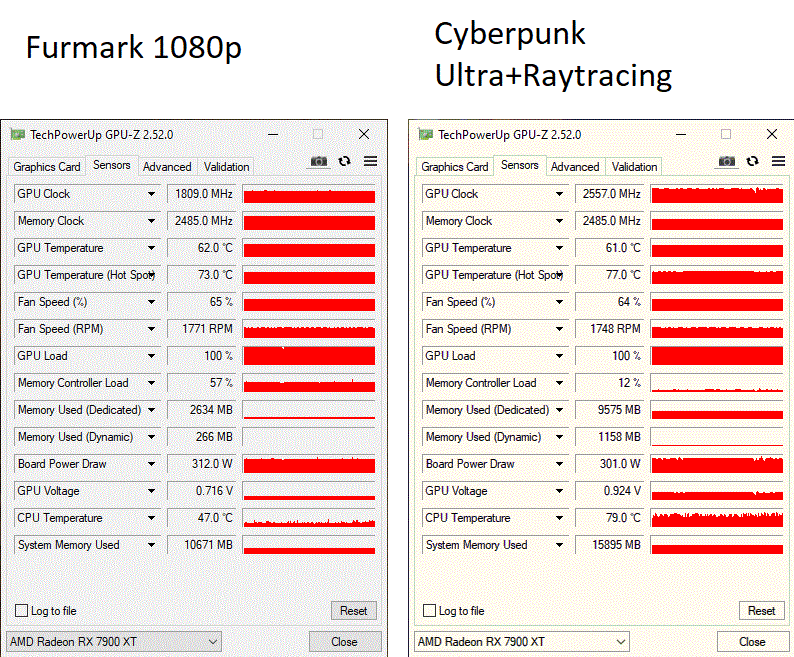Open Memory Clock dropdown in Furmark window

tap(151, 221)
